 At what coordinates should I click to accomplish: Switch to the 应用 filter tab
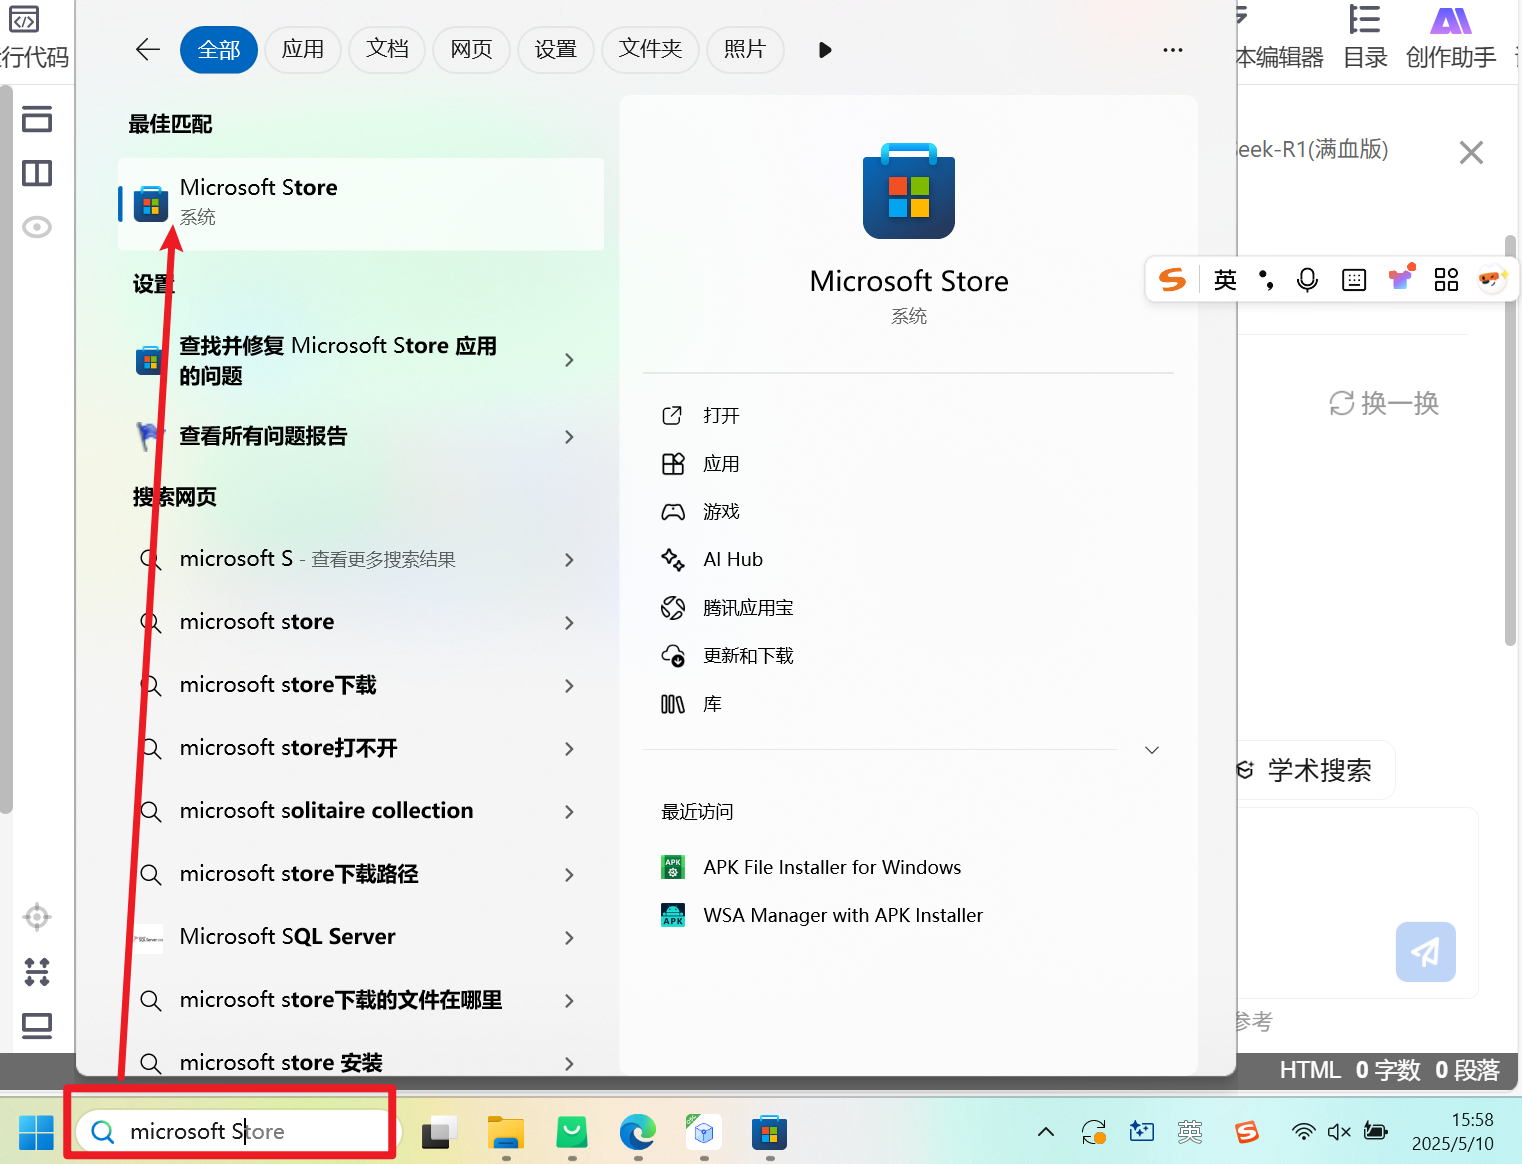point(303,49)
